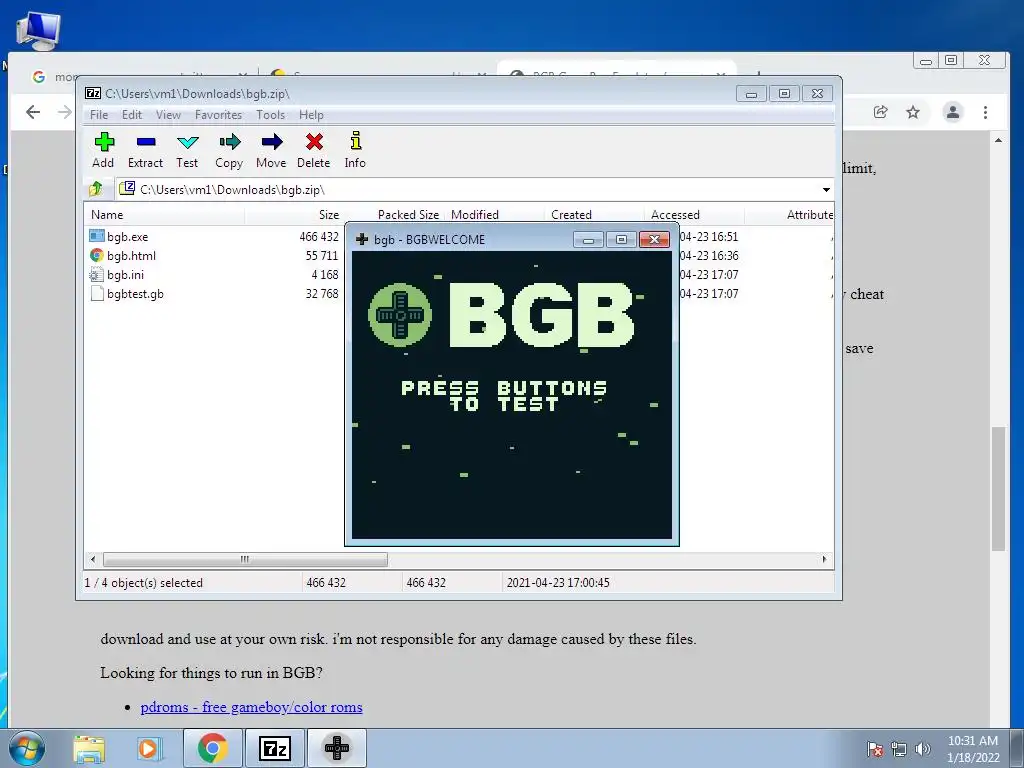The width and height of the screenshot is (1024, 768).
Task: Open the Favorites menu in 7-Zip
Action: [x=218, y=115]
